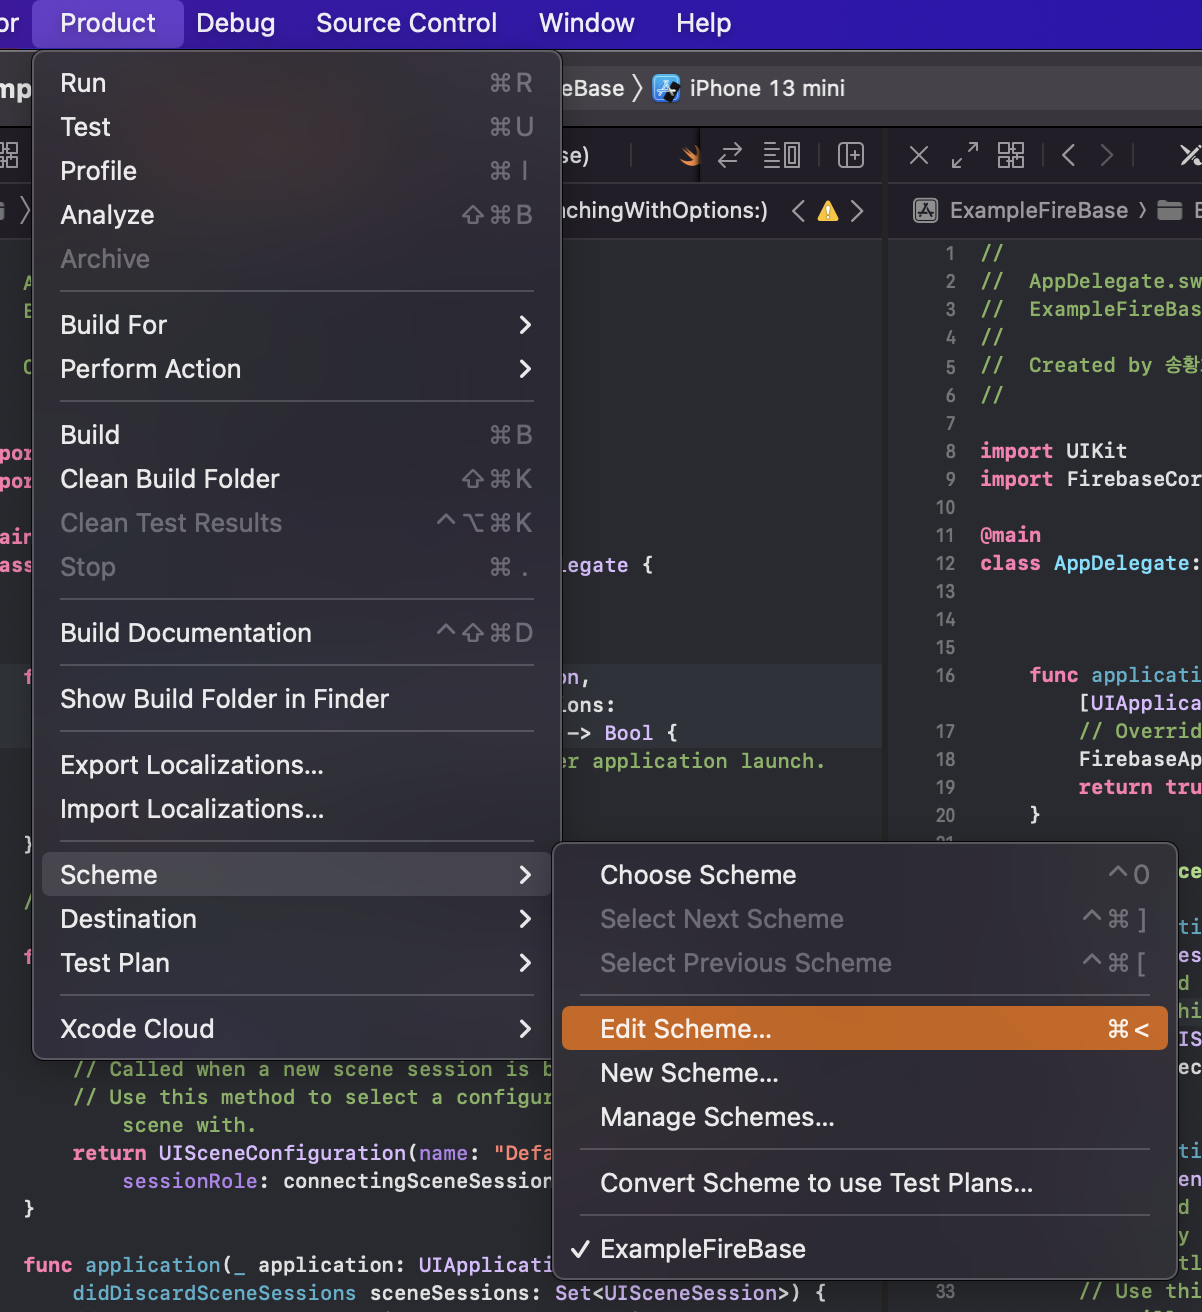Click Edit Scheme… in the submenu
1202x1312 pixels.
tap(865, 1029)
